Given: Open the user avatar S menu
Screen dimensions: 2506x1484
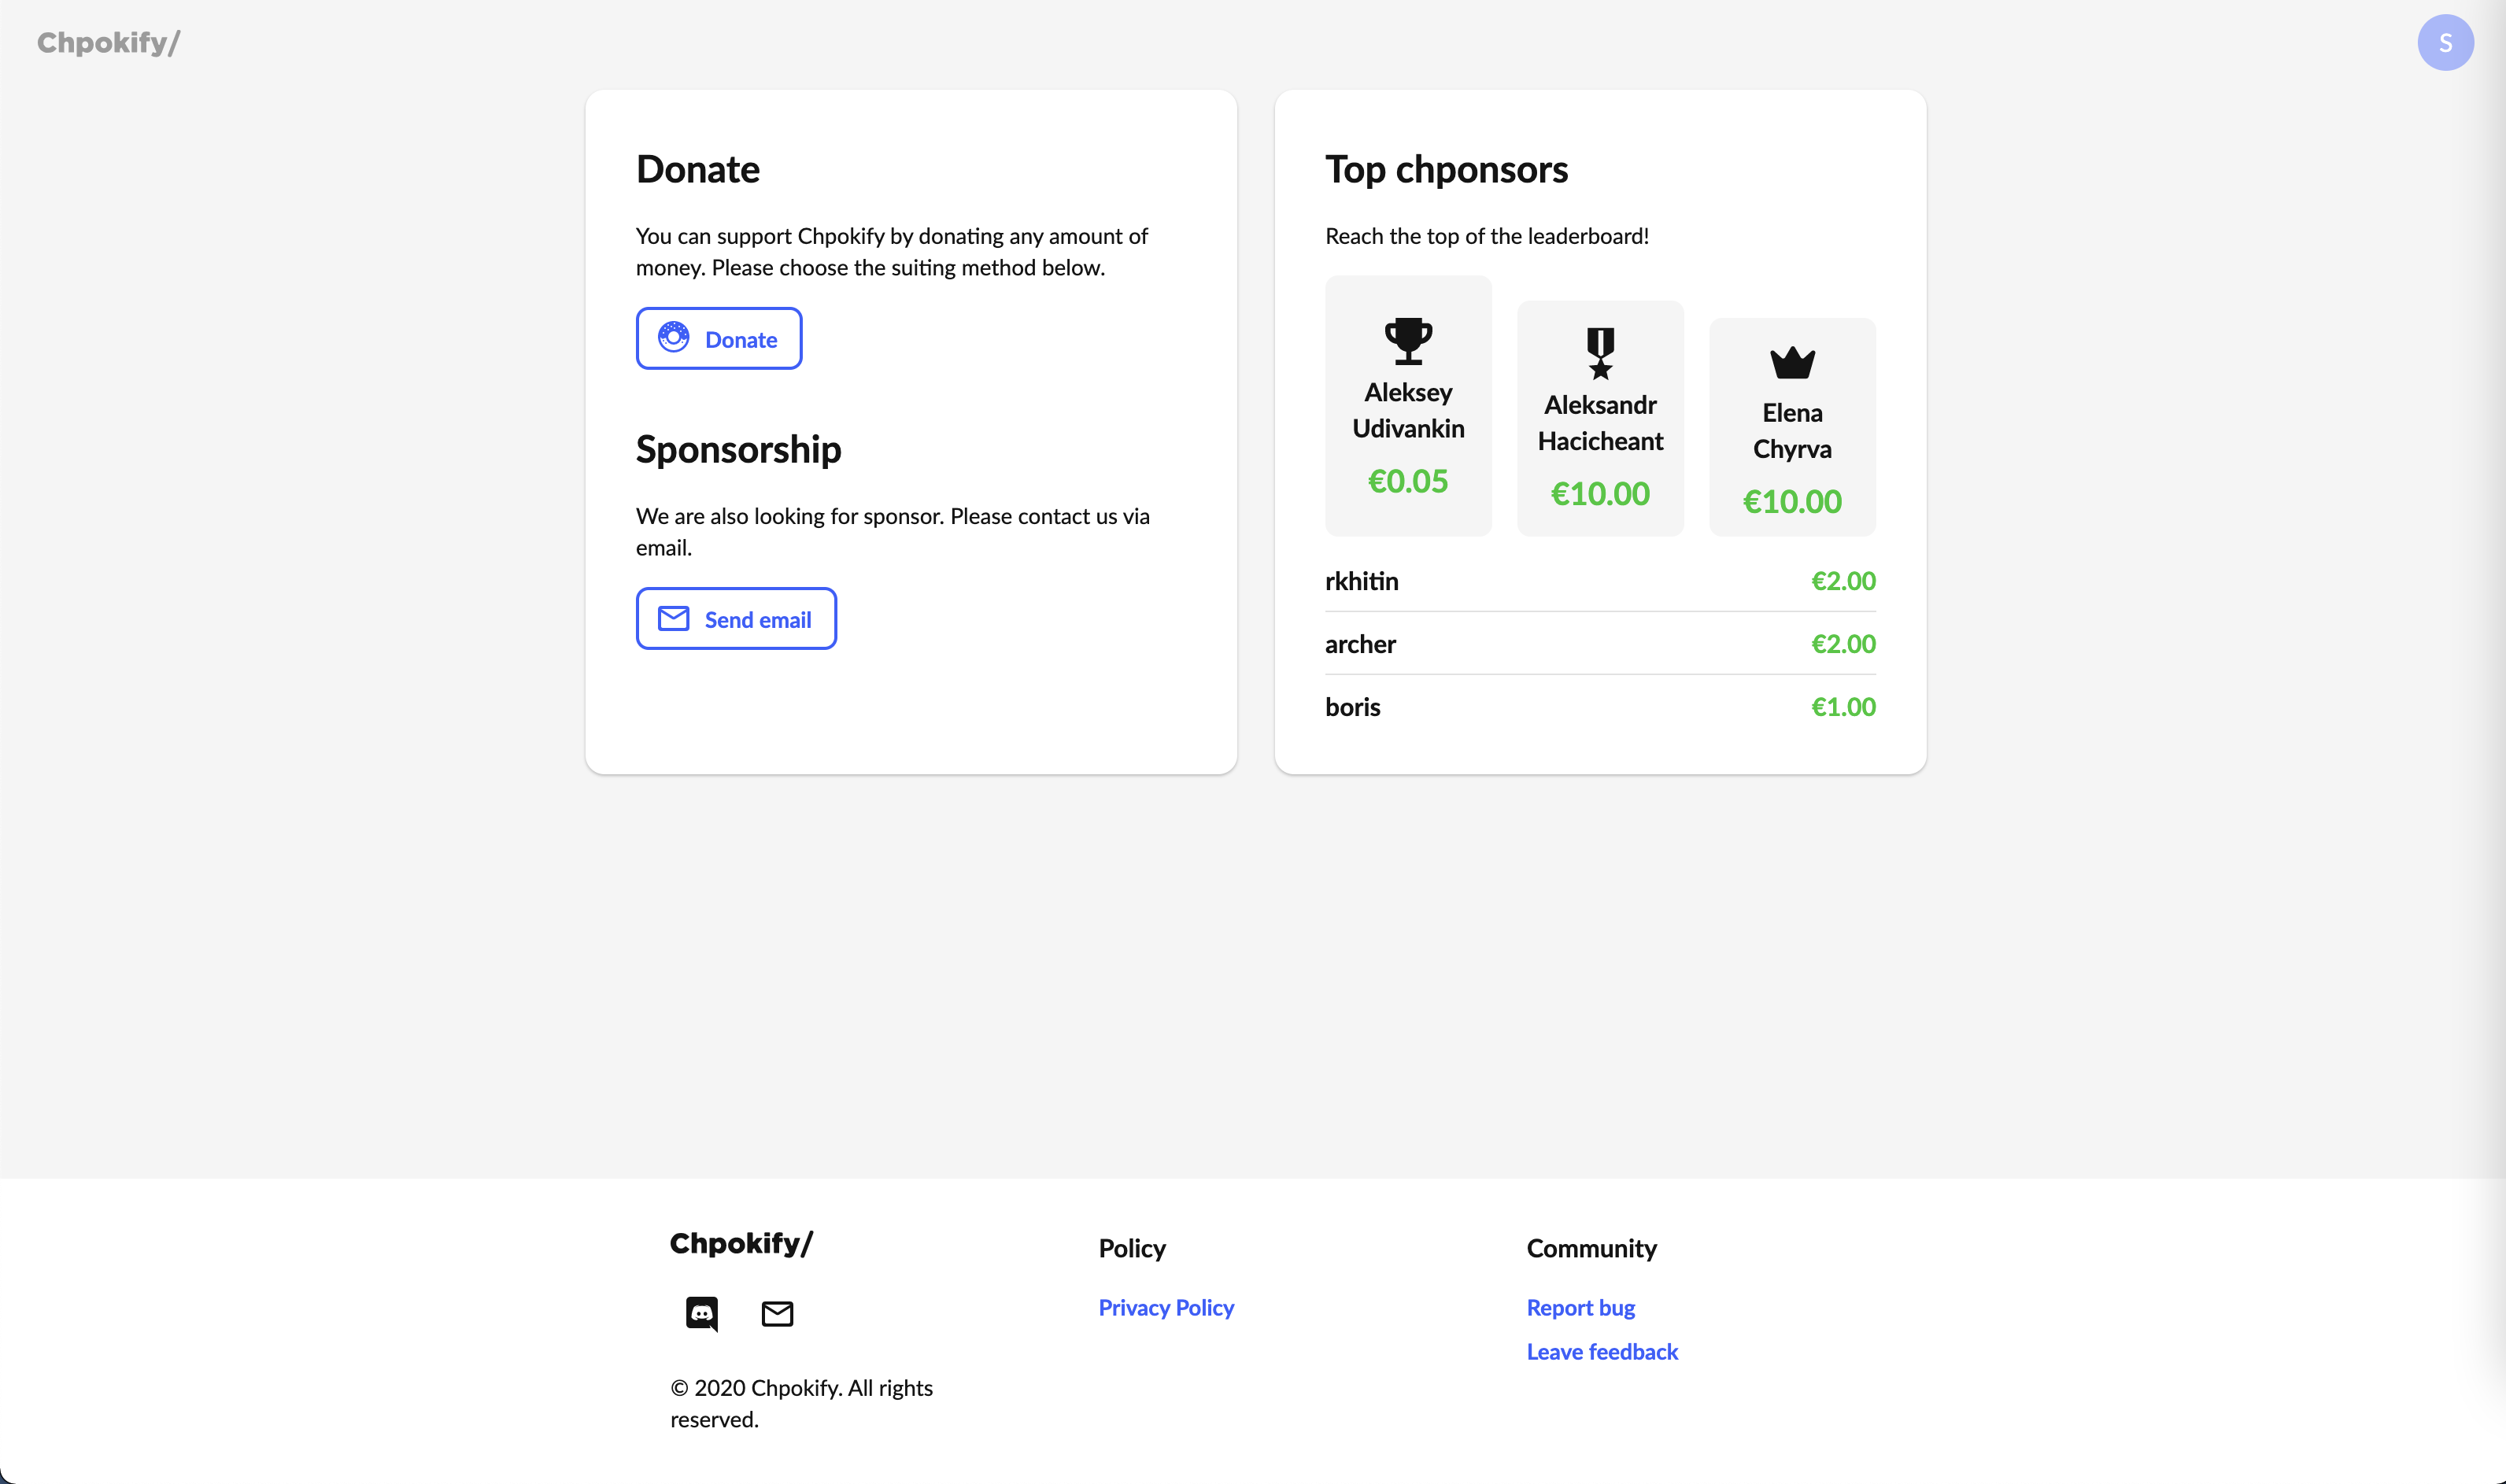Looking at the screenshot, I should pos(2445,42).
